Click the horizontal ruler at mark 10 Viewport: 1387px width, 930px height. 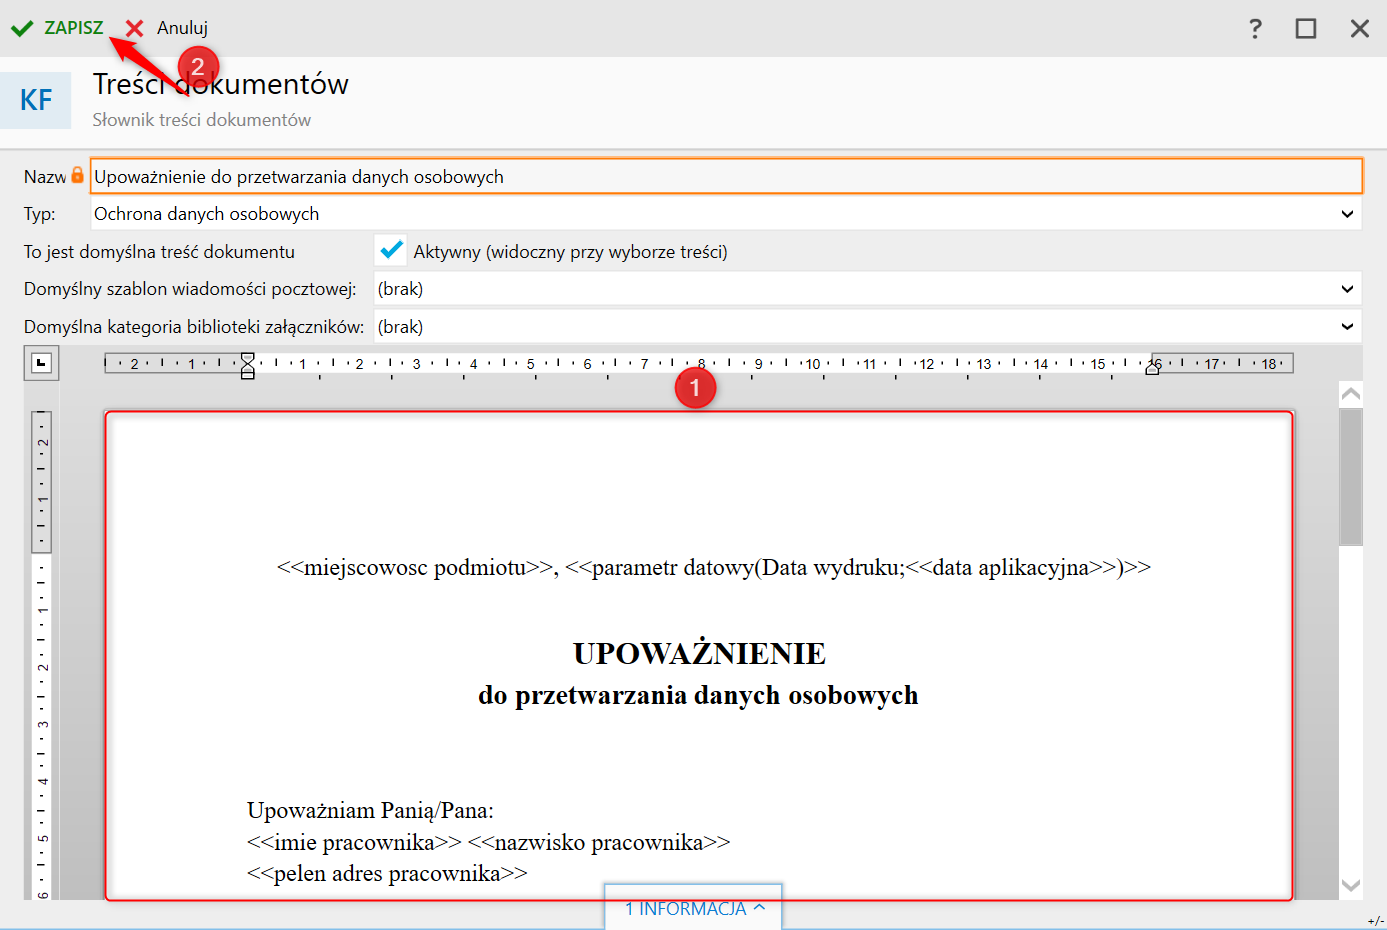[x=813, y=364]
